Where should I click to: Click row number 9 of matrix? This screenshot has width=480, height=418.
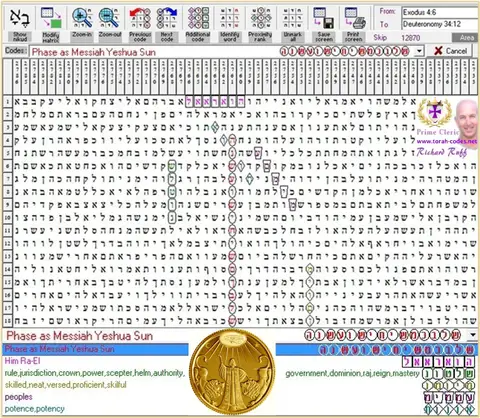click(x=7, y=205)
